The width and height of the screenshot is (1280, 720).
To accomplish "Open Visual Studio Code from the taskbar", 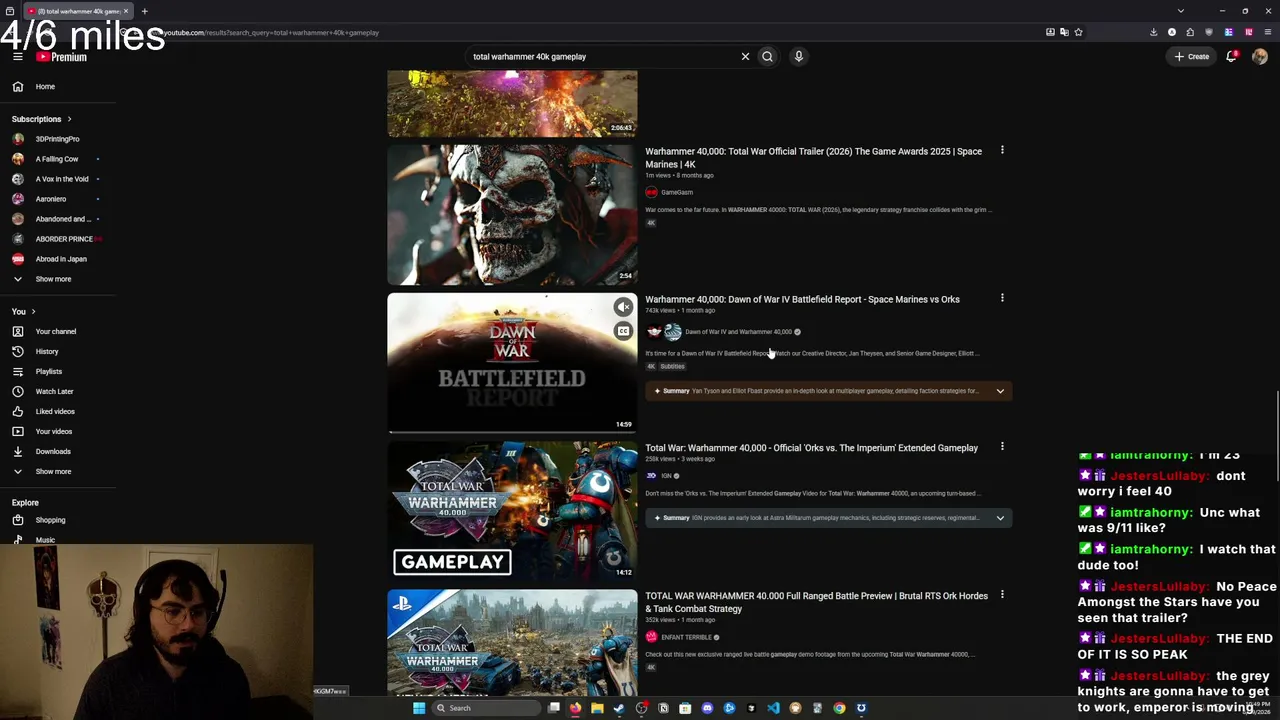I will [773, 708].
